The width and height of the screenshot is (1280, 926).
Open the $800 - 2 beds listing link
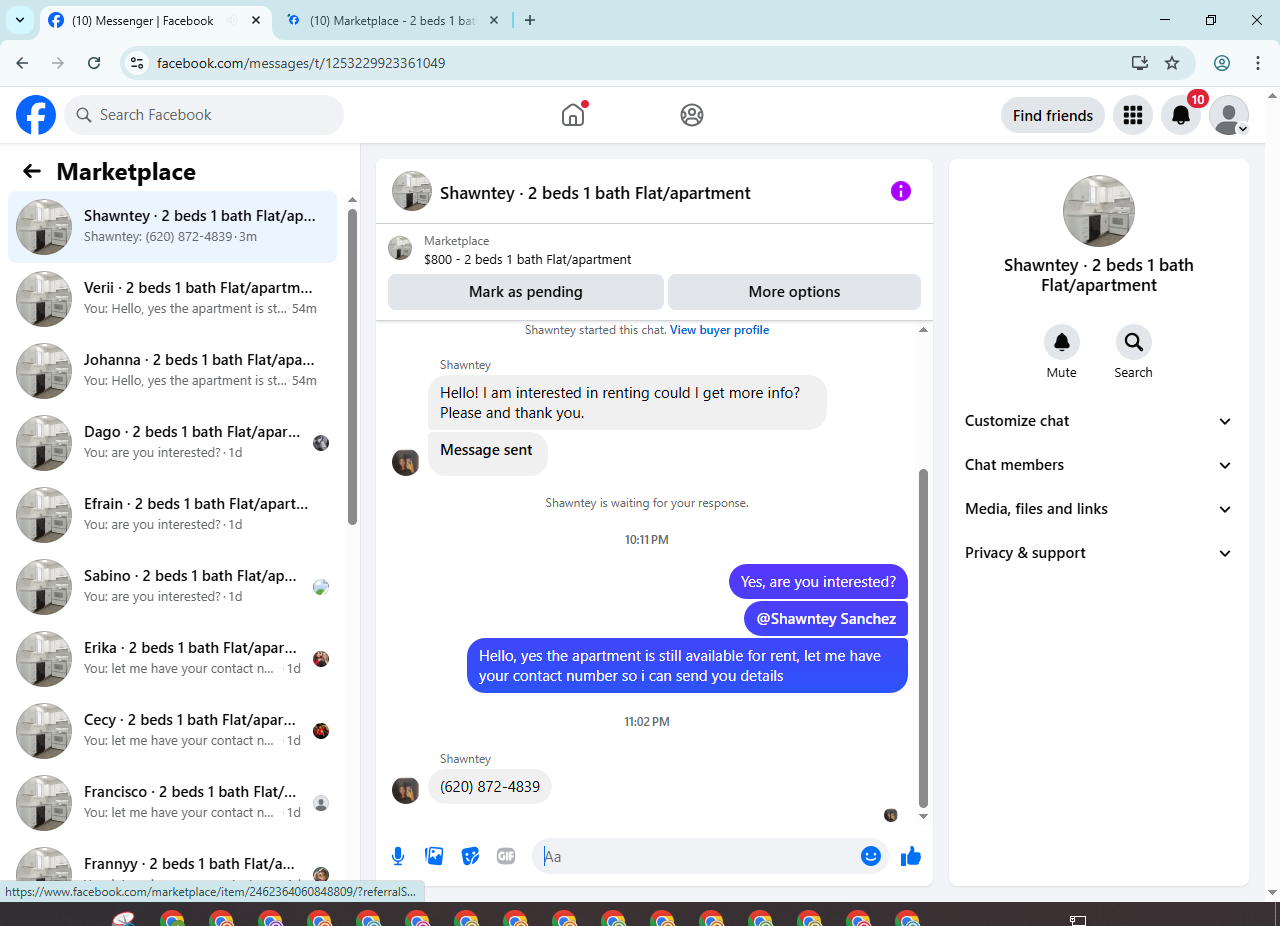528,260
